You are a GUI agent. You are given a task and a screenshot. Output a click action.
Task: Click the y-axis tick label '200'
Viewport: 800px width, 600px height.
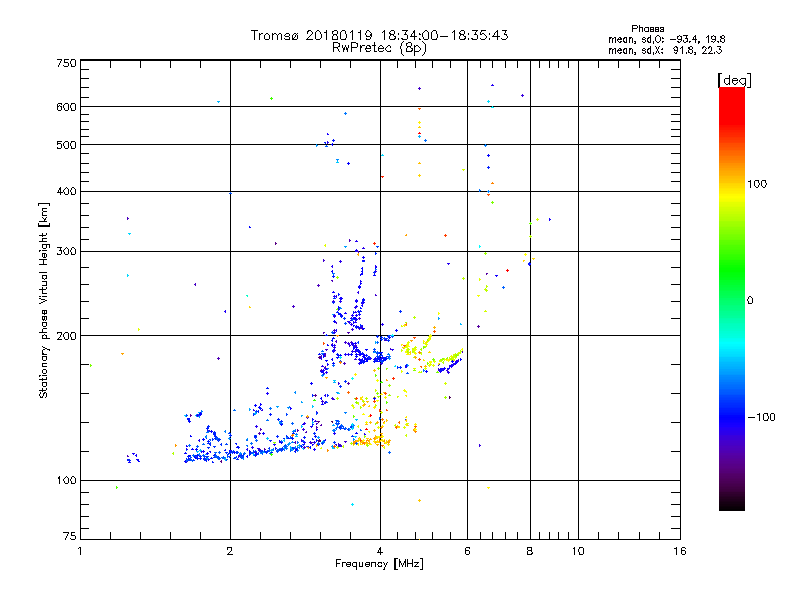coord(66,336)
